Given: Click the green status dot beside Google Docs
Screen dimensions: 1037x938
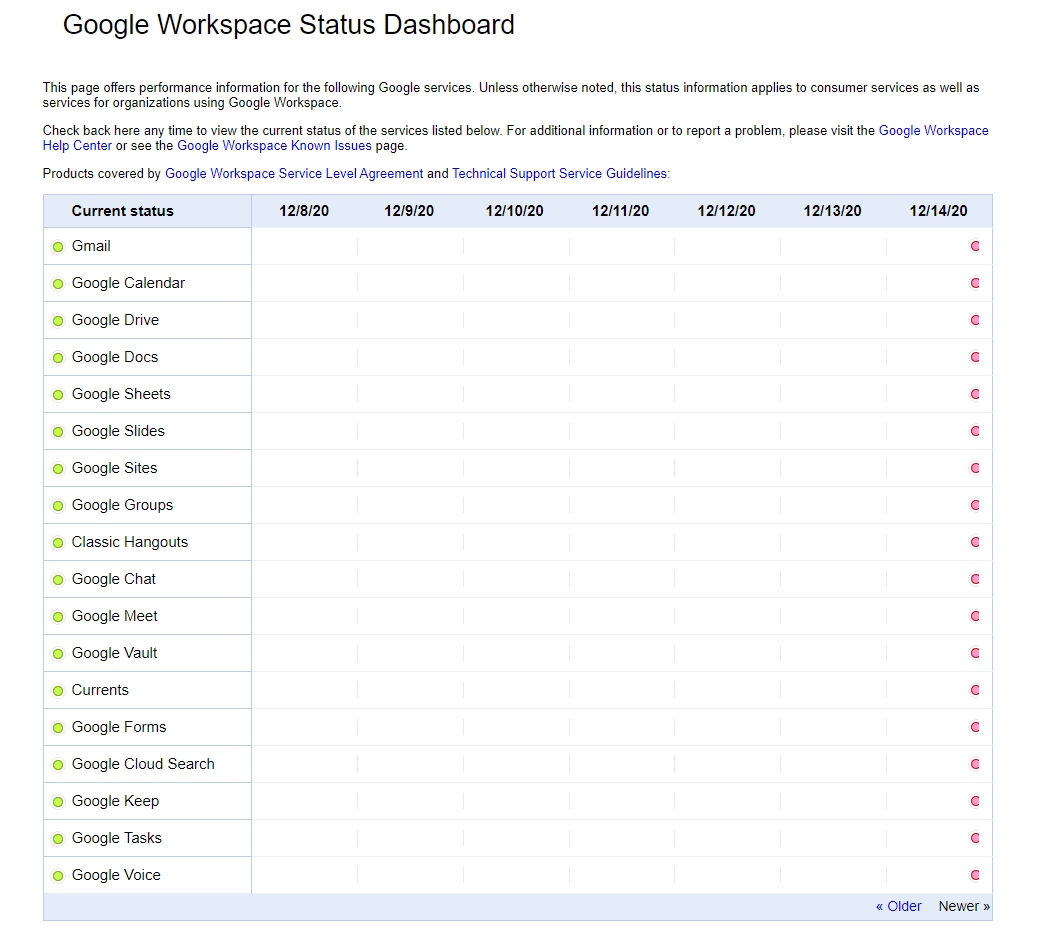Looking at the screenshot, I should click(58, 358).
